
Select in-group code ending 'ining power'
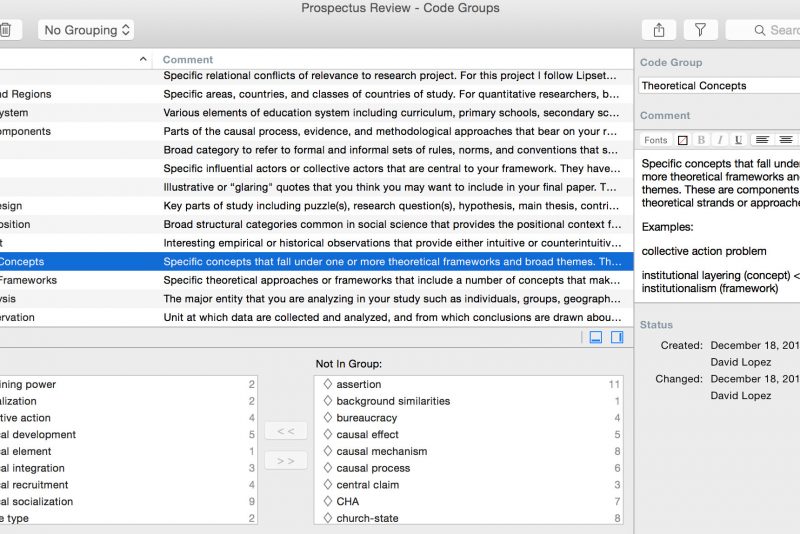pos(128,384)
